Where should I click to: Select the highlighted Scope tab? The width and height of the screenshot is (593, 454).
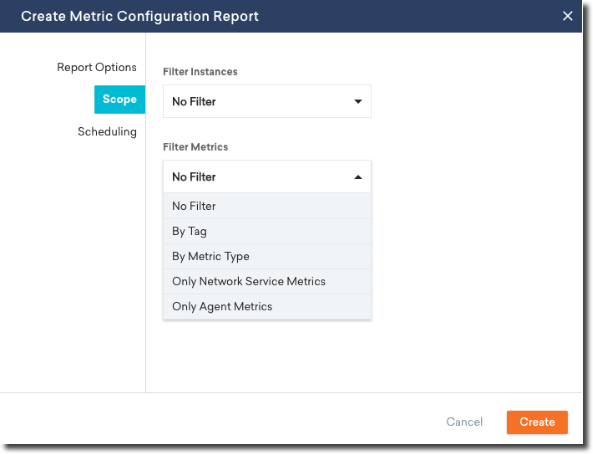(x=120, y=100)
